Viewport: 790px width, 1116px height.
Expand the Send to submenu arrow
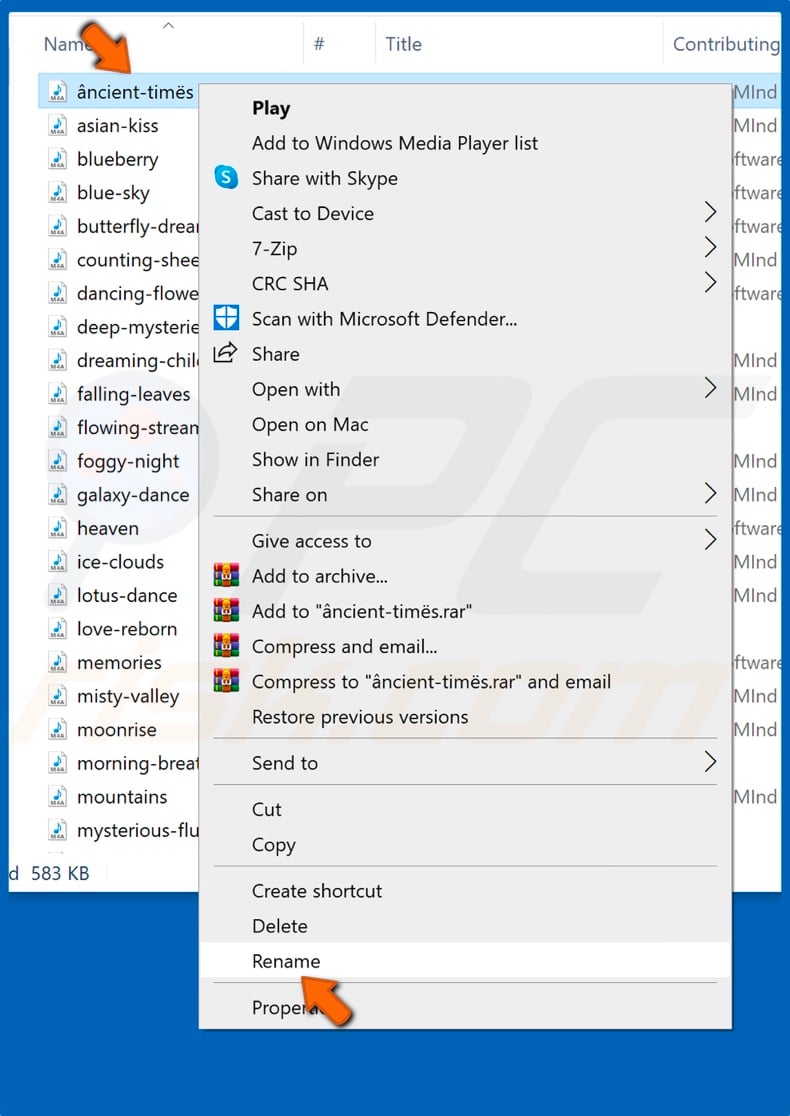[x=710, y=762]
